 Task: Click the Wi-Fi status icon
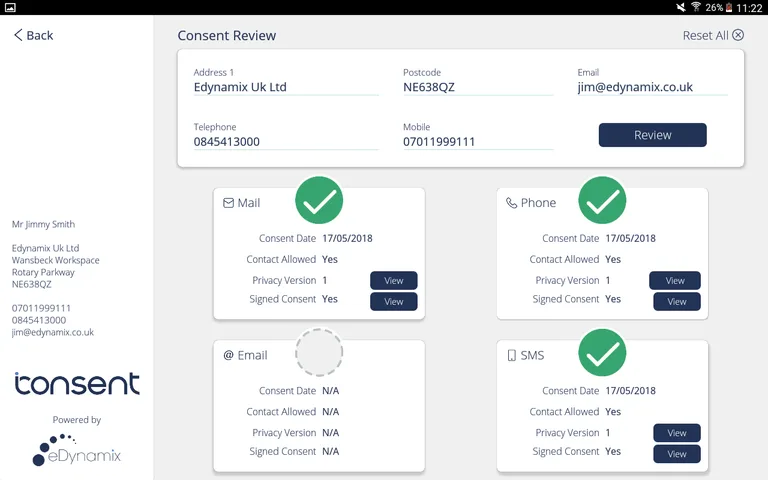[696, 7]
